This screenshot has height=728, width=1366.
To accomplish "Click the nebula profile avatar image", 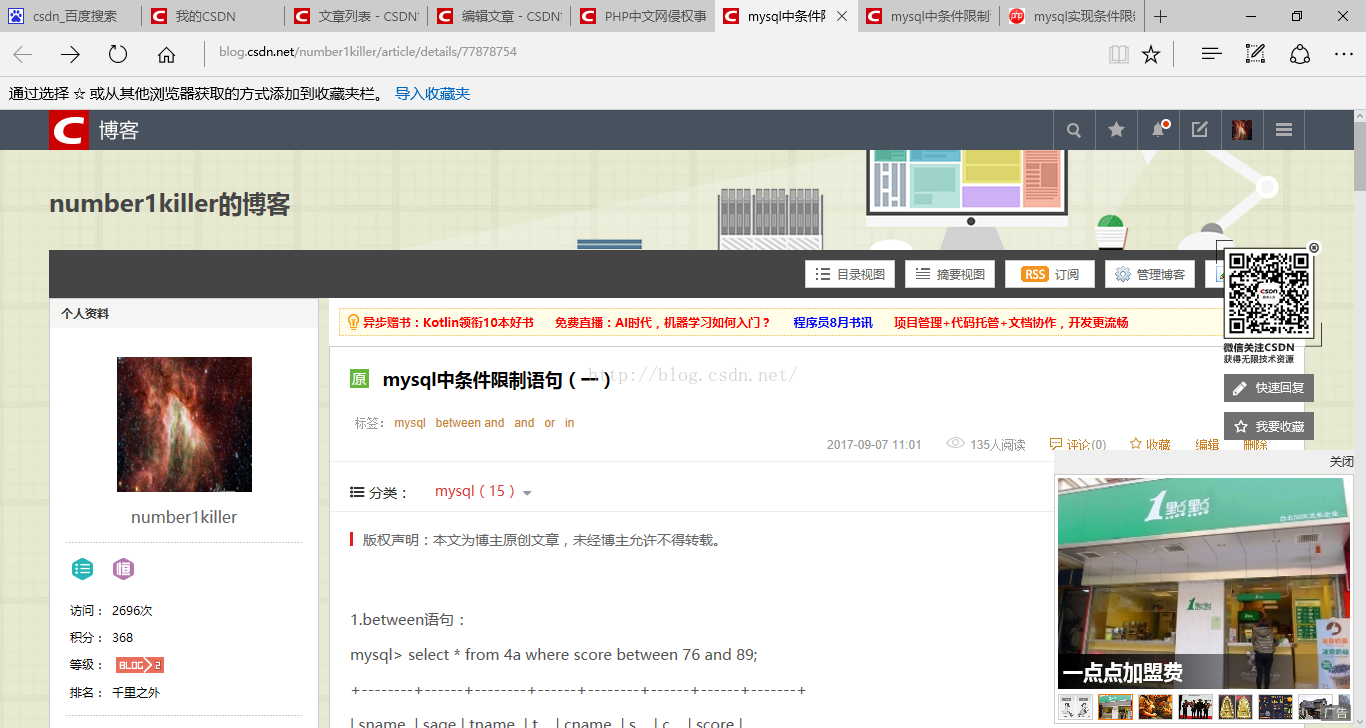I will coord(184,424).
